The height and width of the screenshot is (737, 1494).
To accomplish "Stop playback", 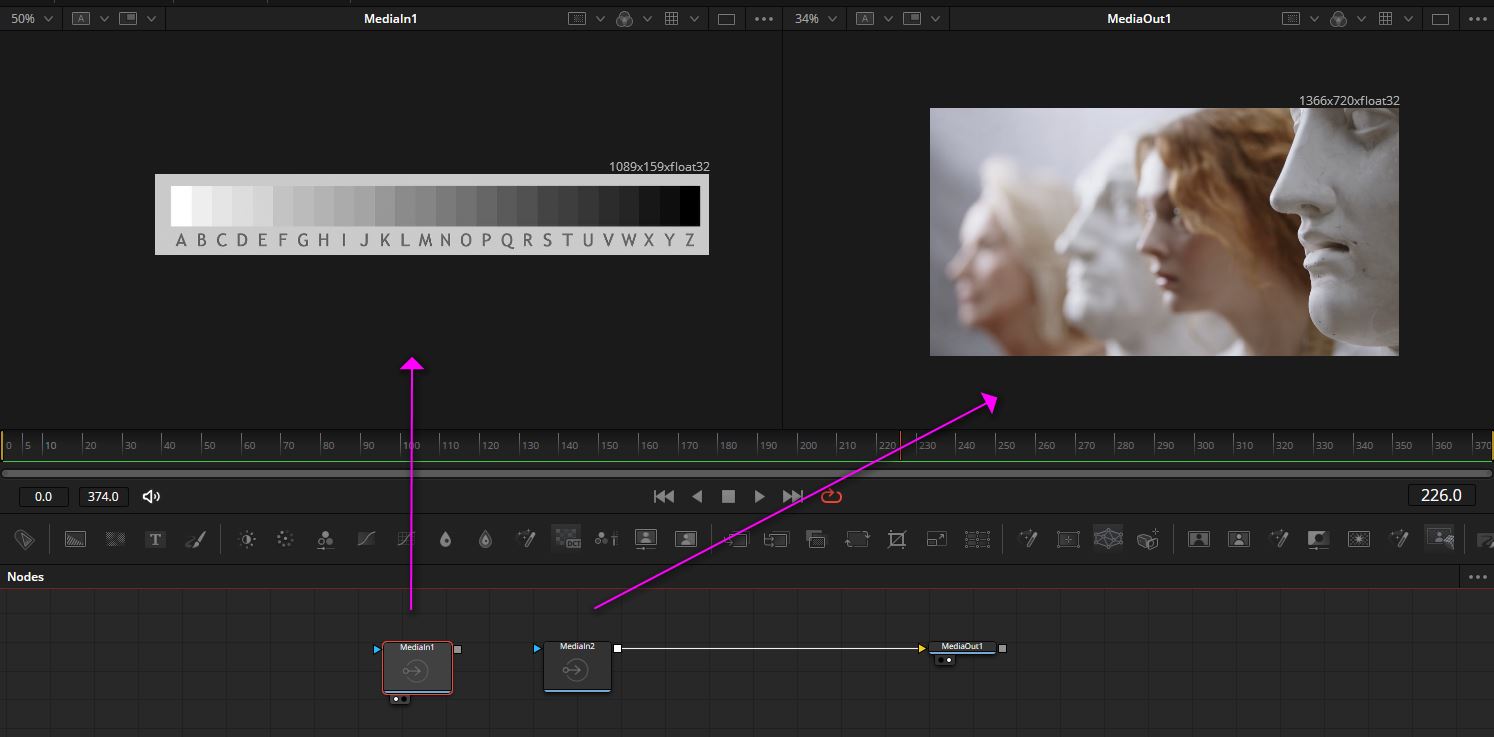I will [729, 496].
